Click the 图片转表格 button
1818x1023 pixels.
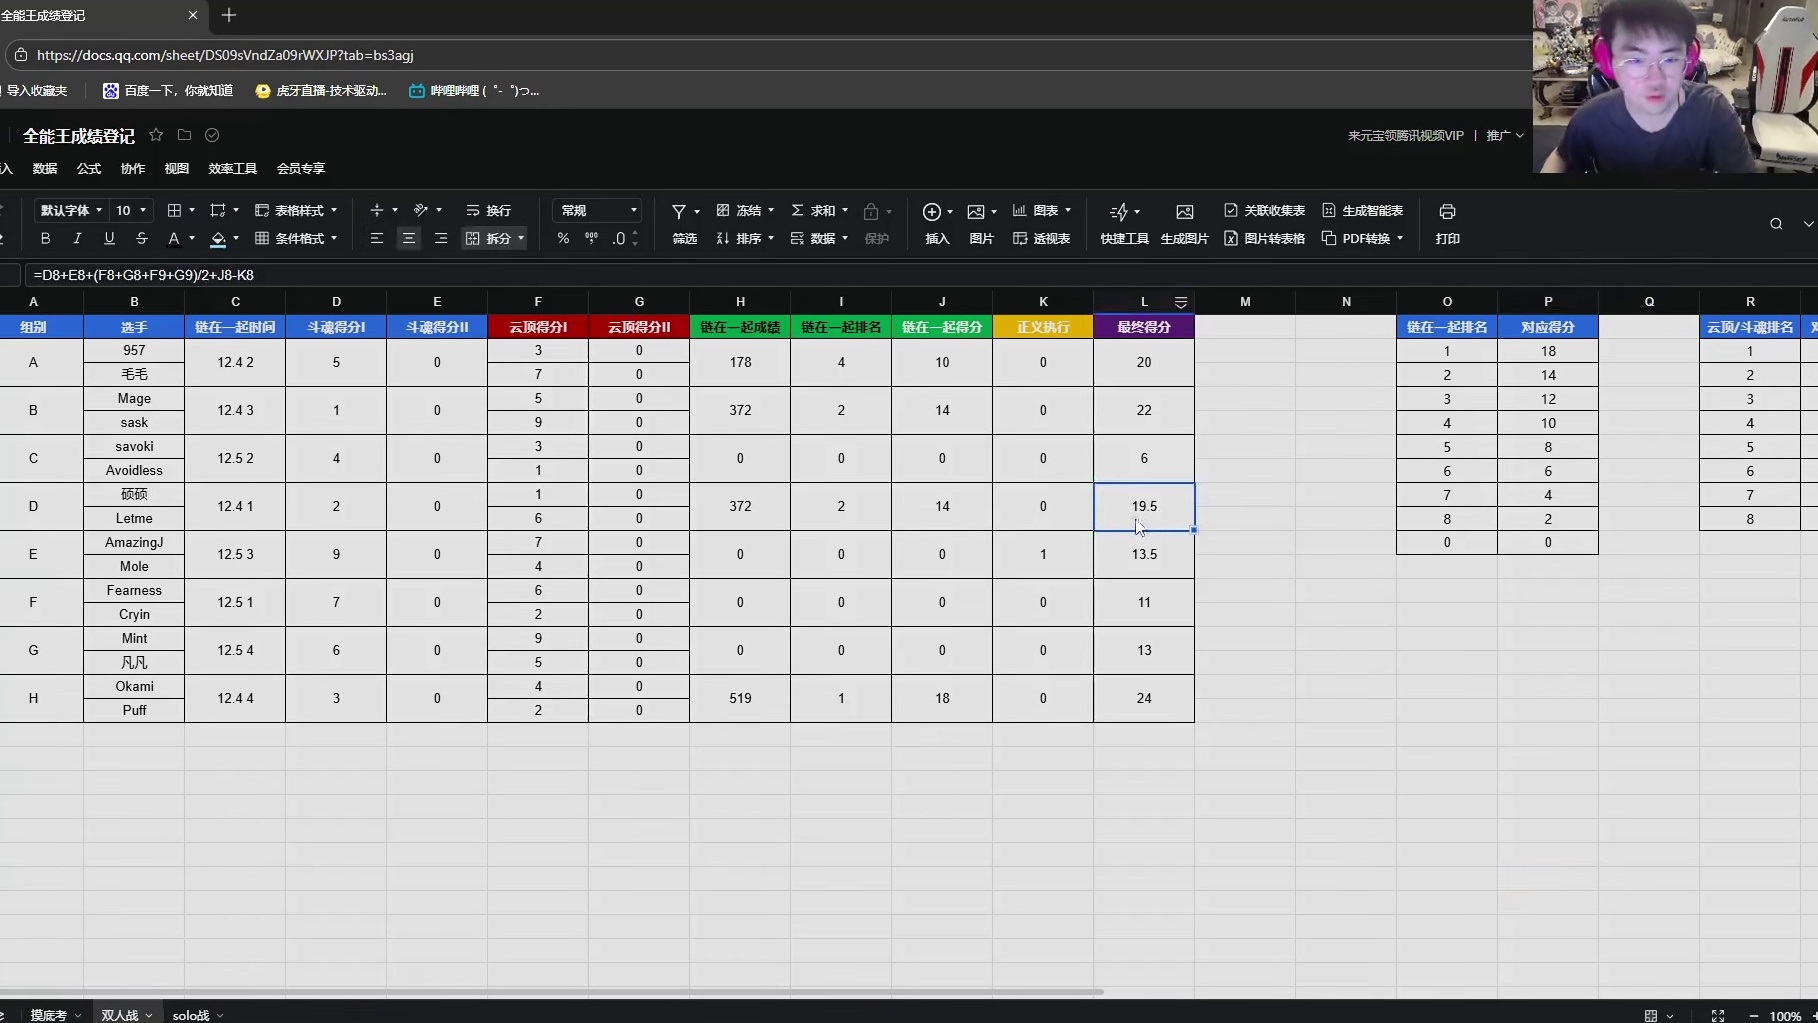[1264, 239]
